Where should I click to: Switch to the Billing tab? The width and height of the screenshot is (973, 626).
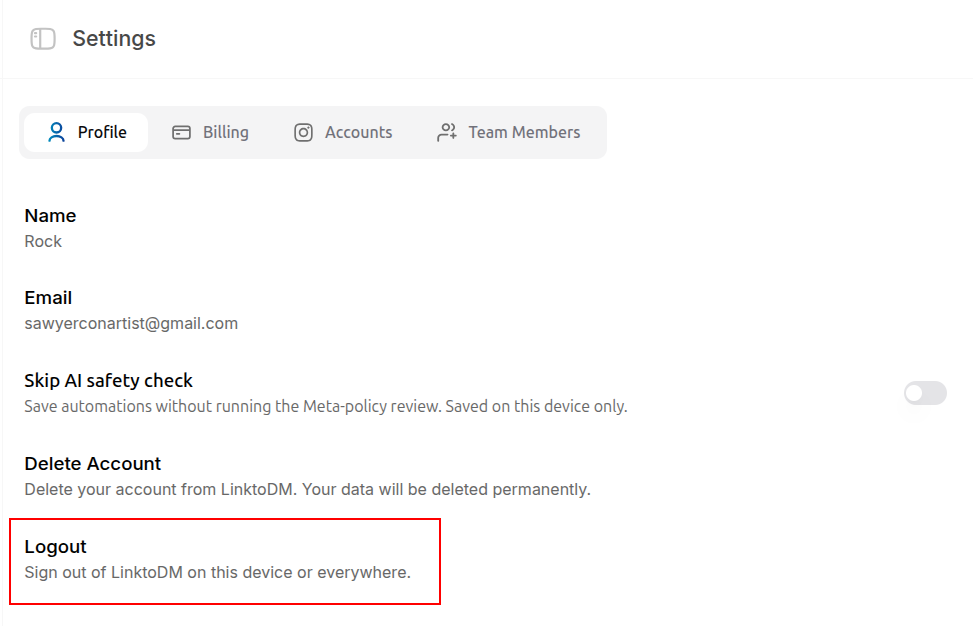210,132
